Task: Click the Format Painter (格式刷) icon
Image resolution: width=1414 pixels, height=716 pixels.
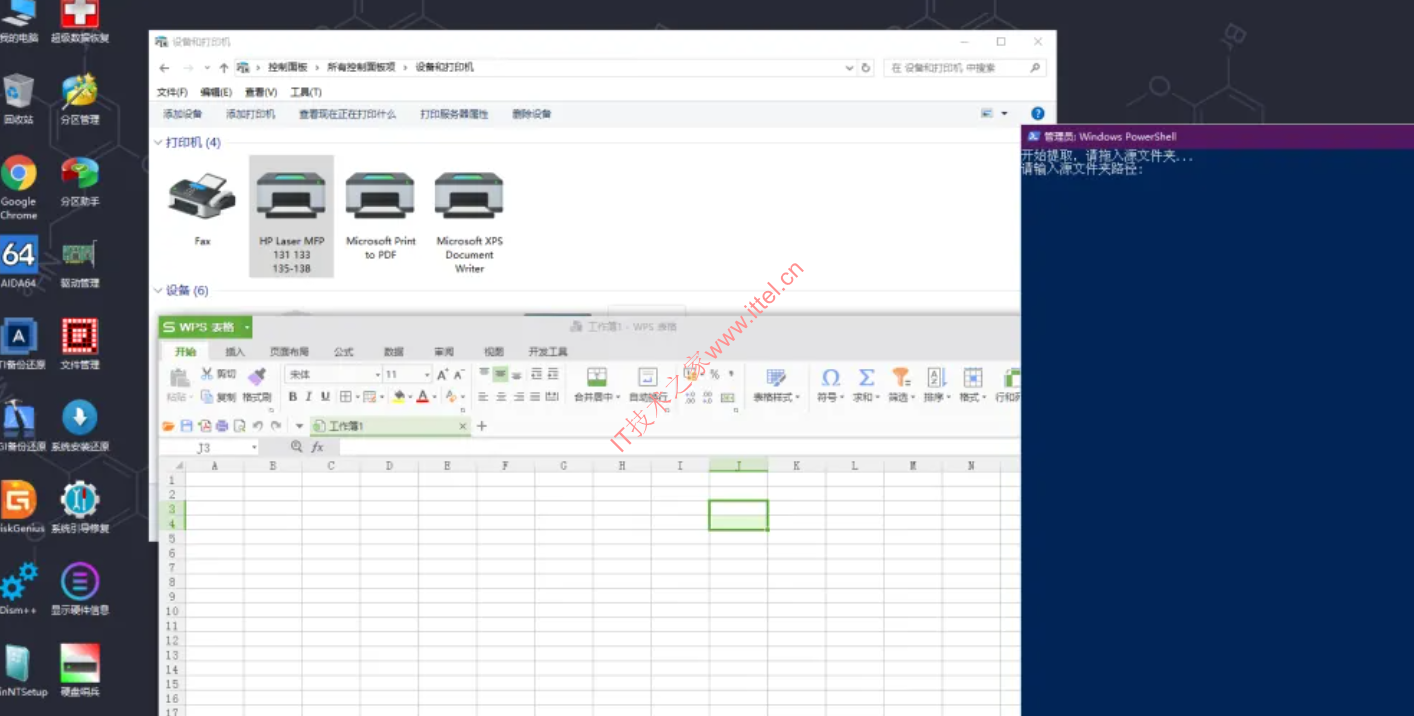Action: (x=257, y=378)
